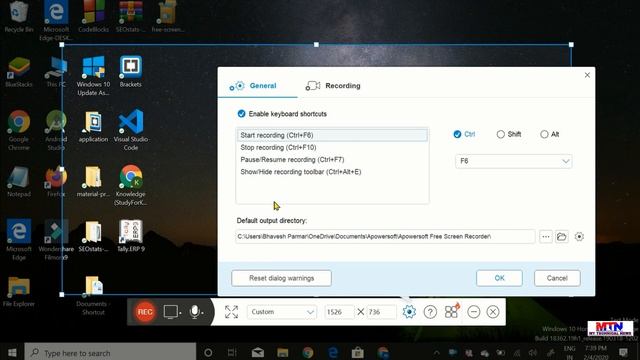Toggle fullscreen region icon in toolbar
Screen dimensions: 640x360
[x=231, y=312]
